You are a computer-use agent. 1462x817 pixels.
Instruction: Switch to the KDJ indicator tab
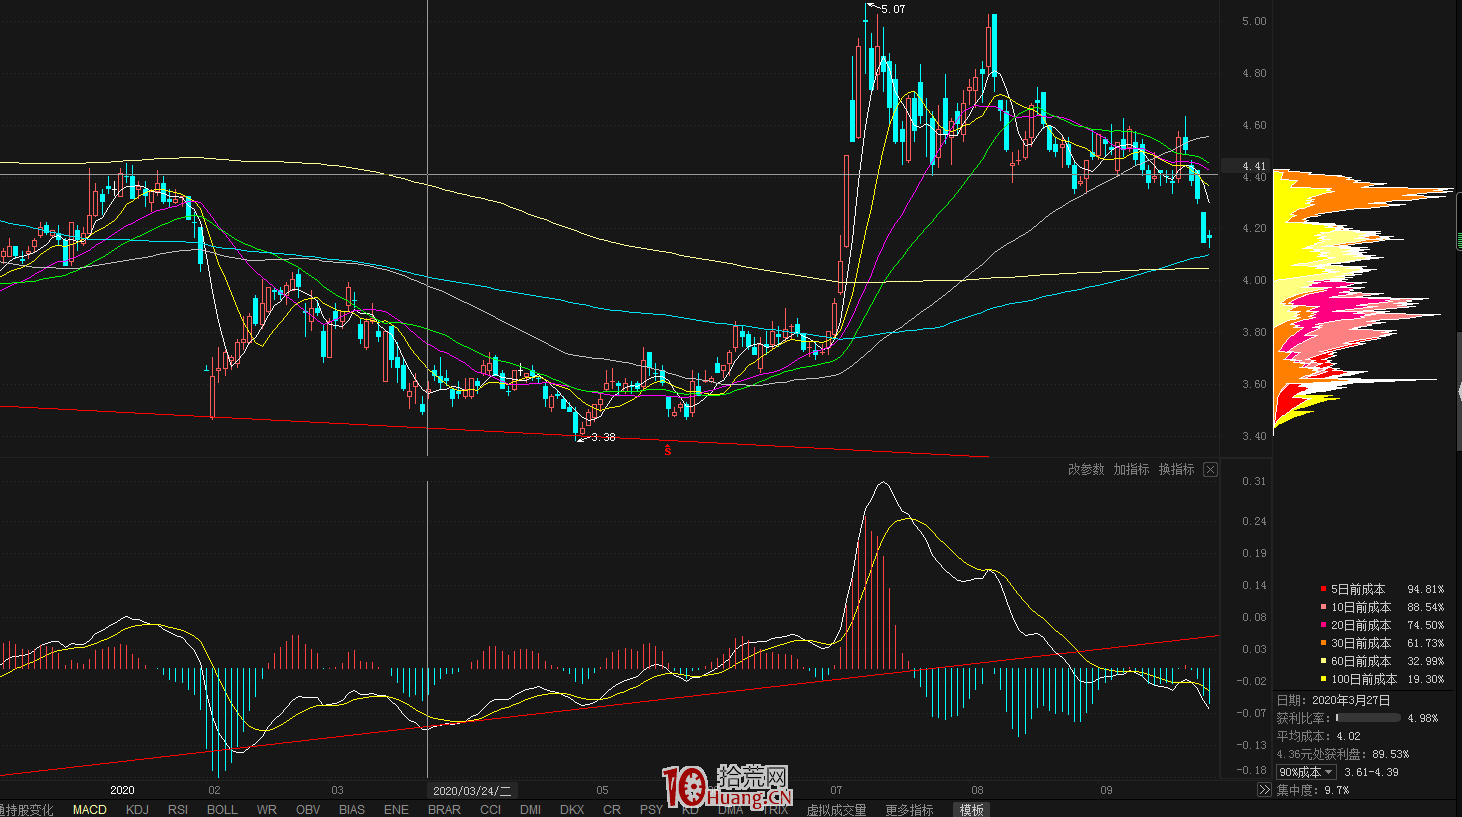tap(137, 810)
